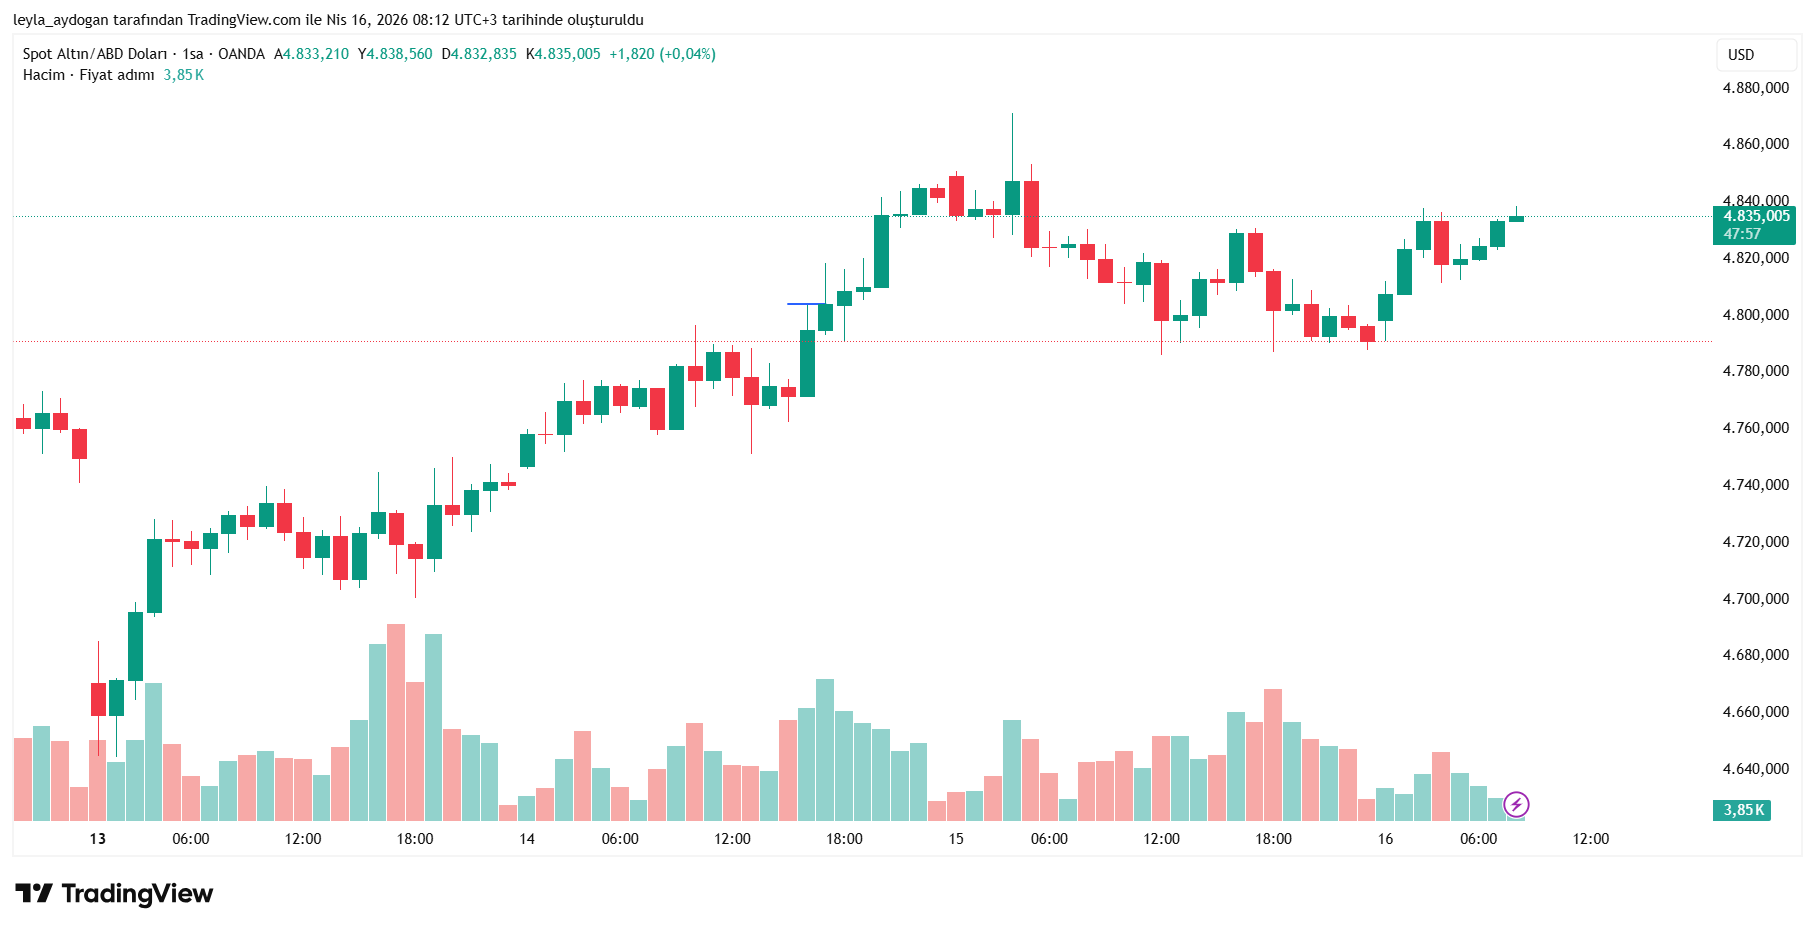Click the 14 date label on time axis

click(x=527, y=839)
